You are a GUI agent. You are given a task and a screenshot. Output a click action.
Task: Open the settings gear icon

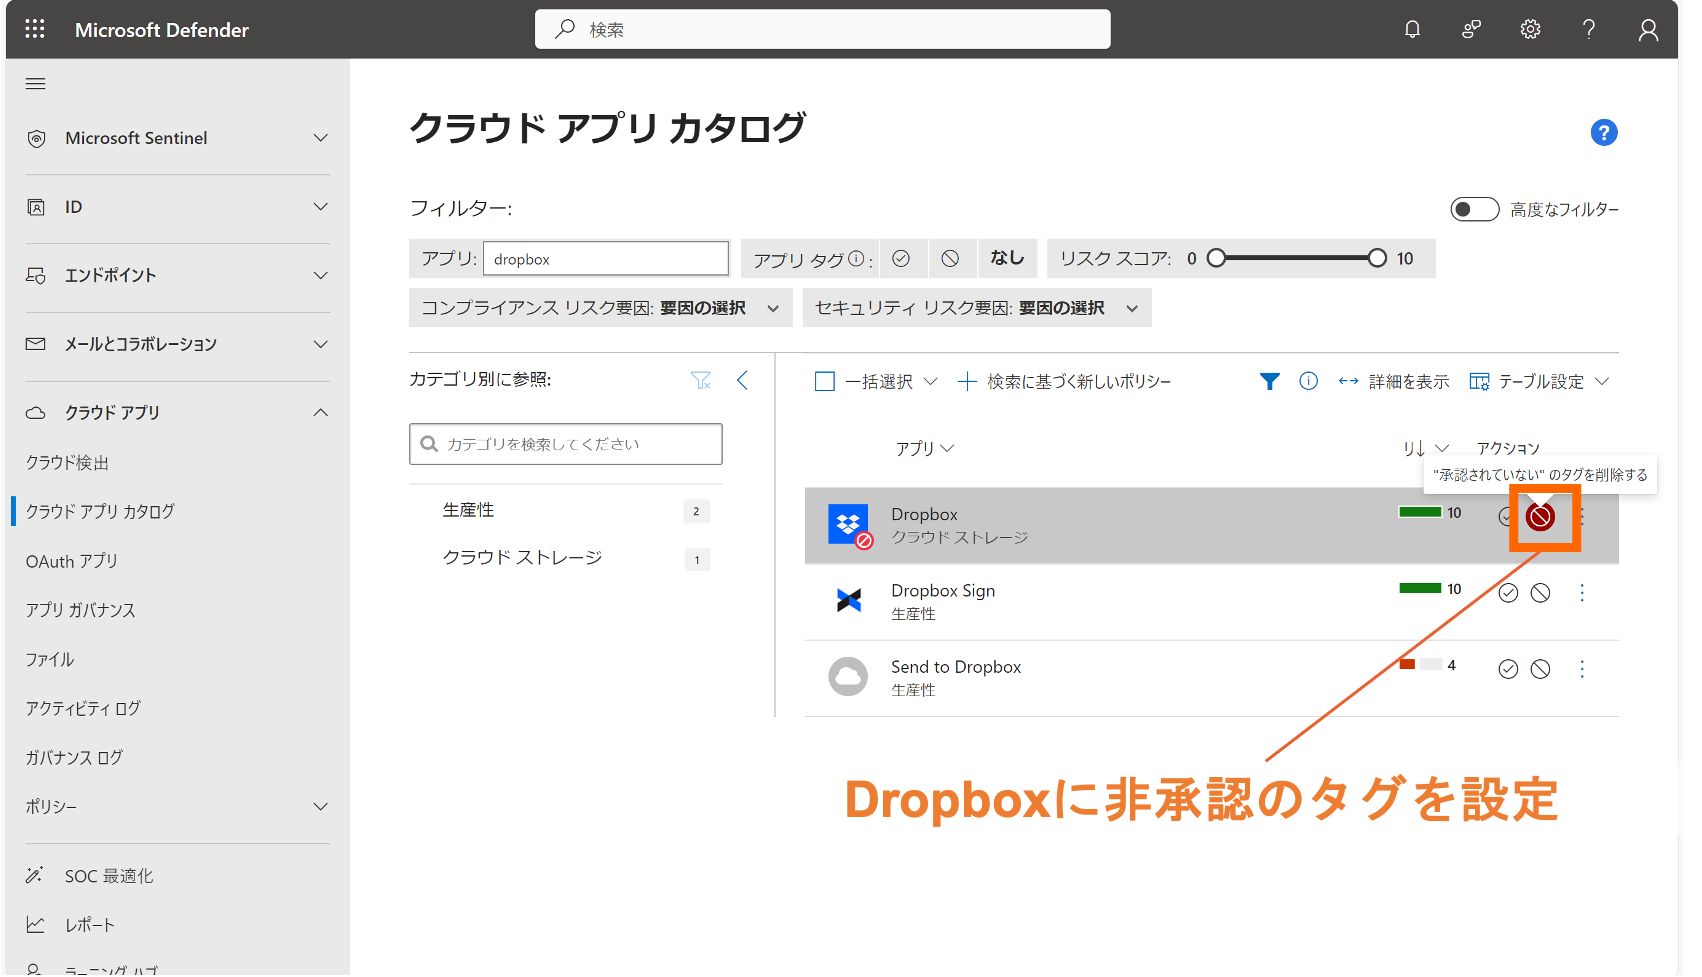coord(1530,29)
